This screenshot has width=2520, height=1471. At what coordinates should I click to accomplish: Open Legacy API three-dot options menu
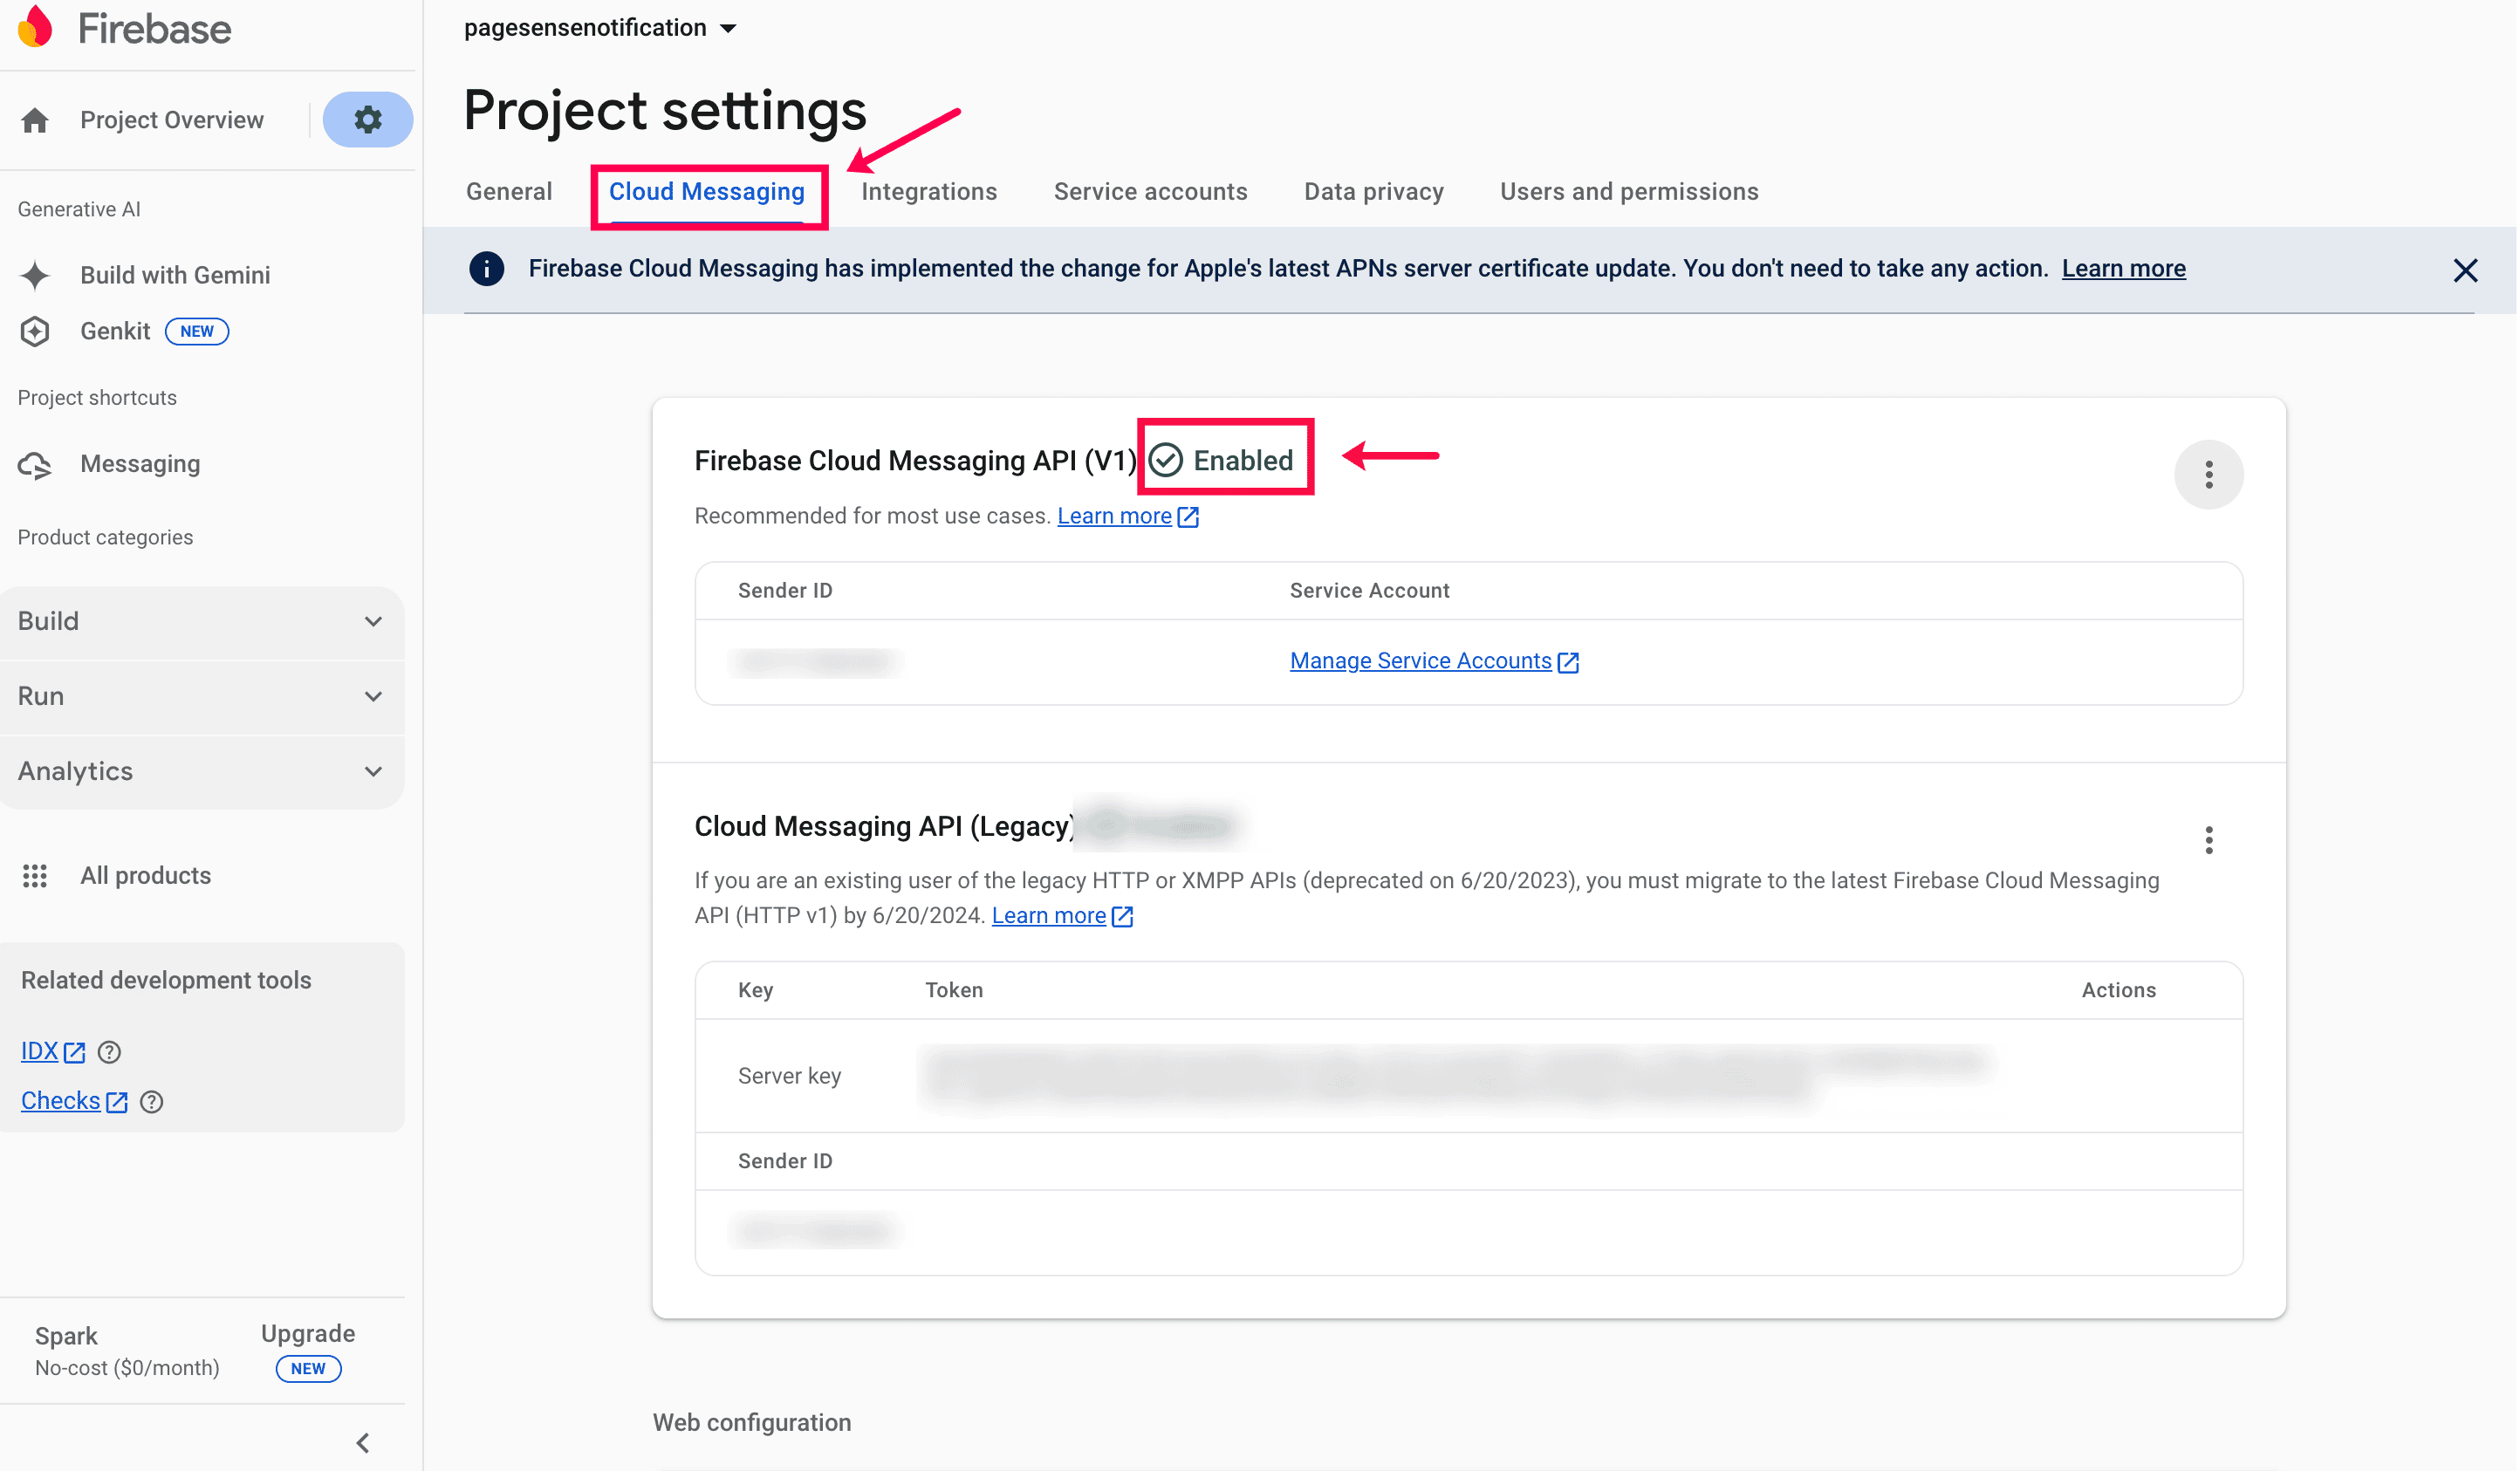(x=2208, y=840)
